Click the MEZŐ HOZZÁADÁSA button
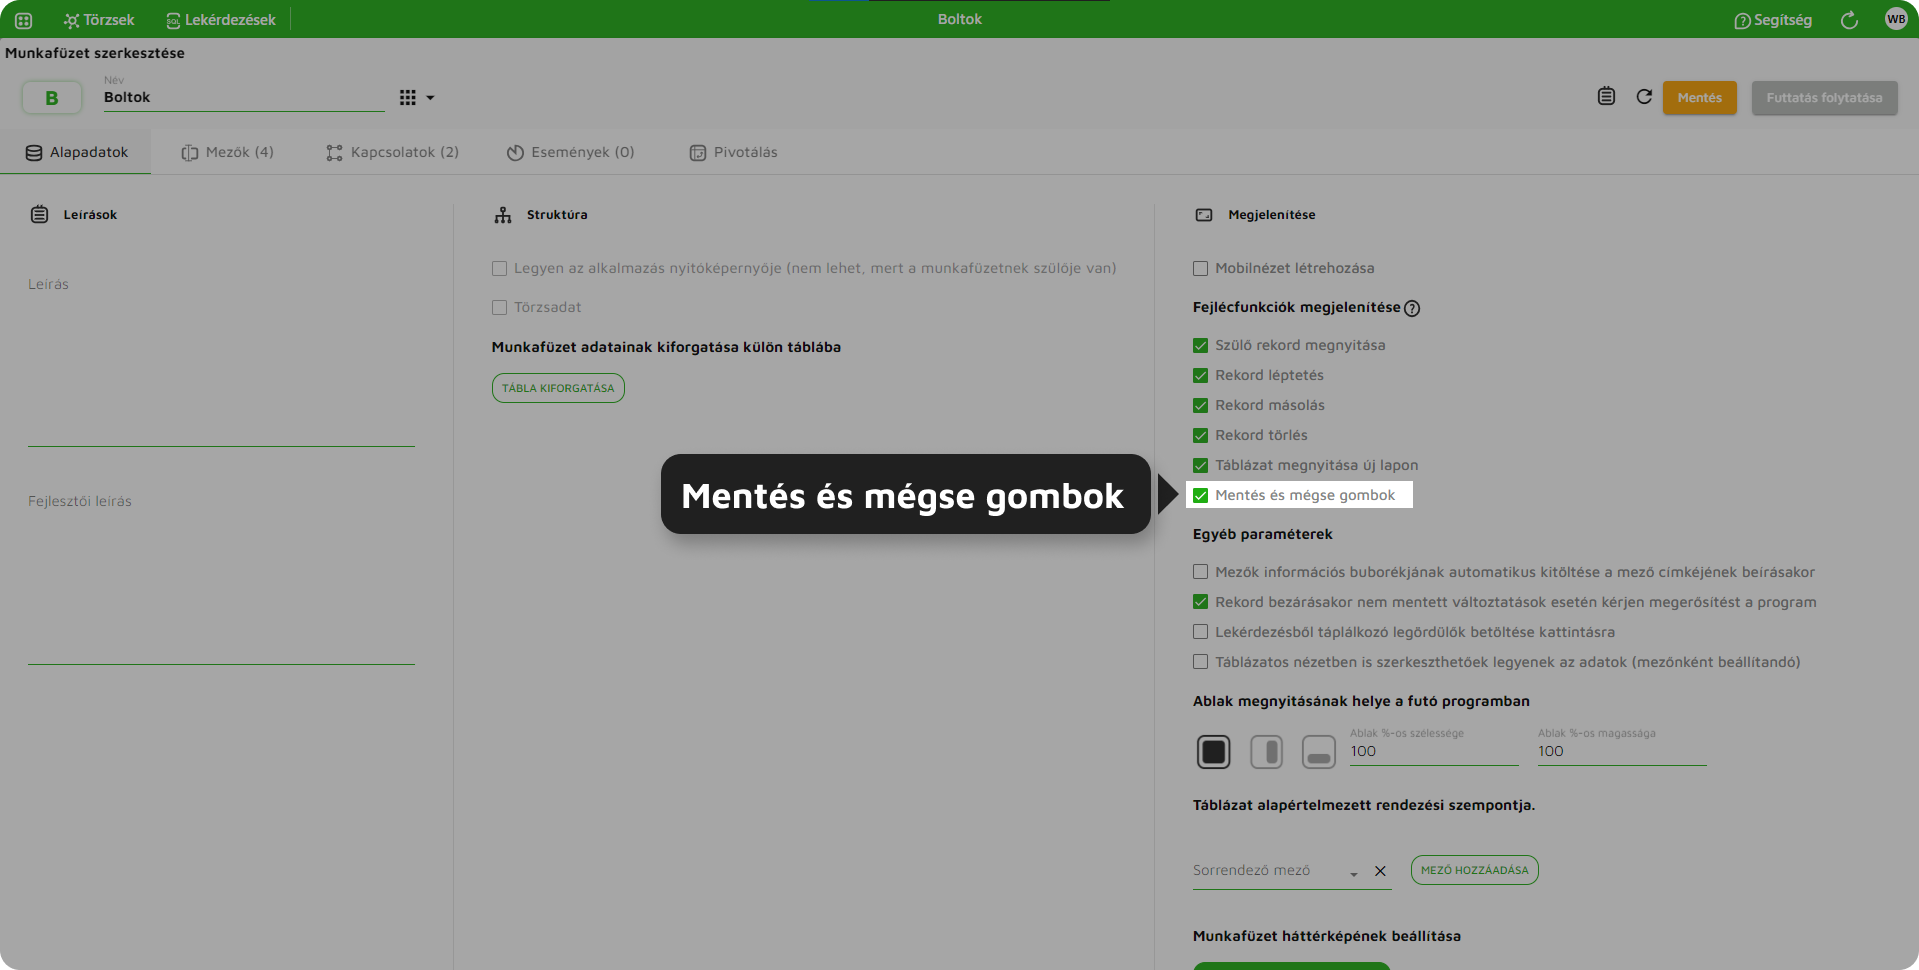Screen dimensions: 1919x970 1474,870
